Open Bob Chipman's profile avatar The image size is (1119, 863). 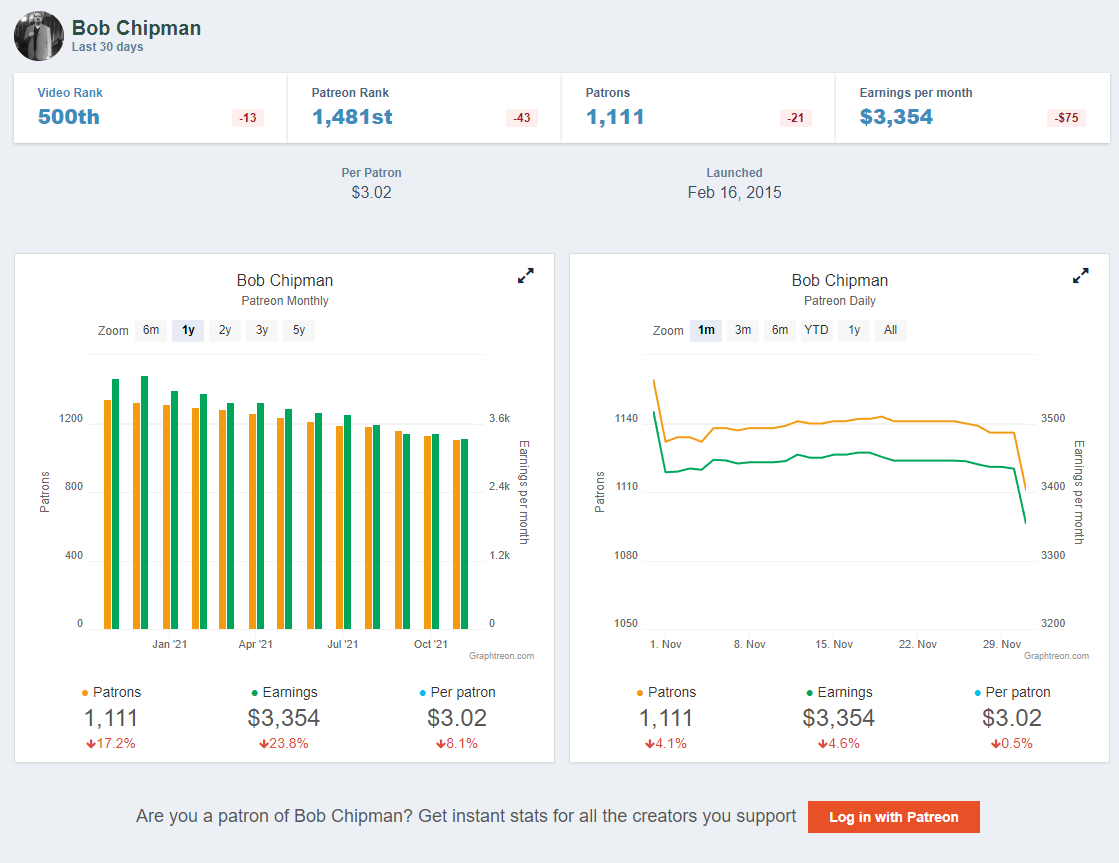(39, 36)
